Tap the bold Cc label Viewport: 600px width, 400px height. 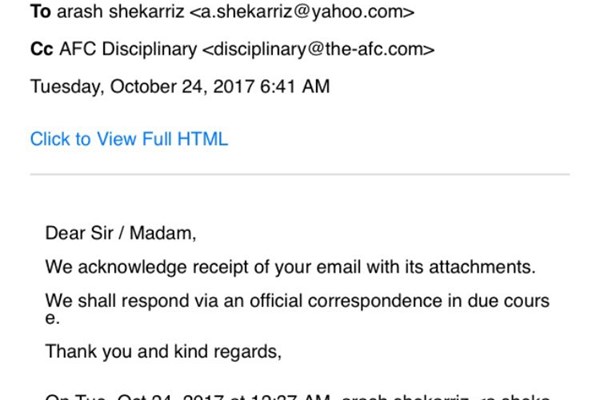click(x=42, y=49)
